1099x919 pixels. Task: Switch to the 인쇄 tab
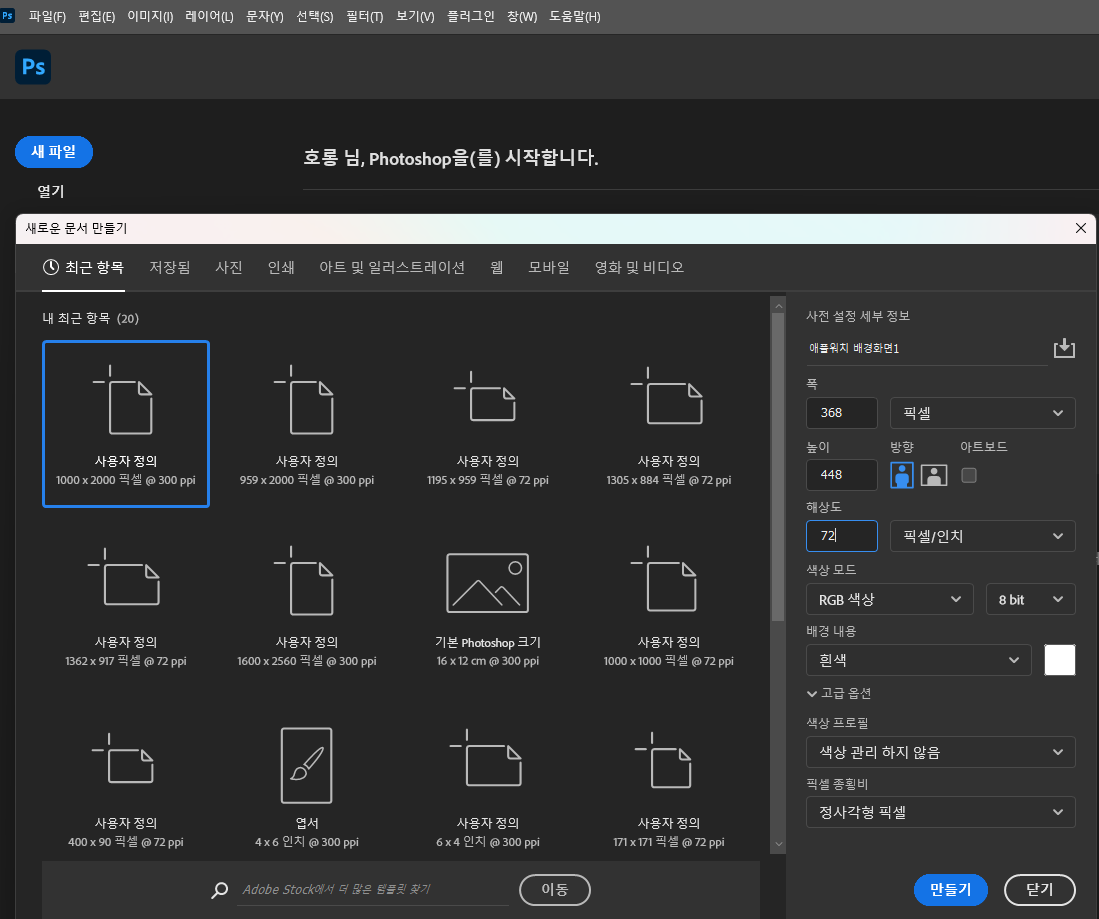[281, 267]
